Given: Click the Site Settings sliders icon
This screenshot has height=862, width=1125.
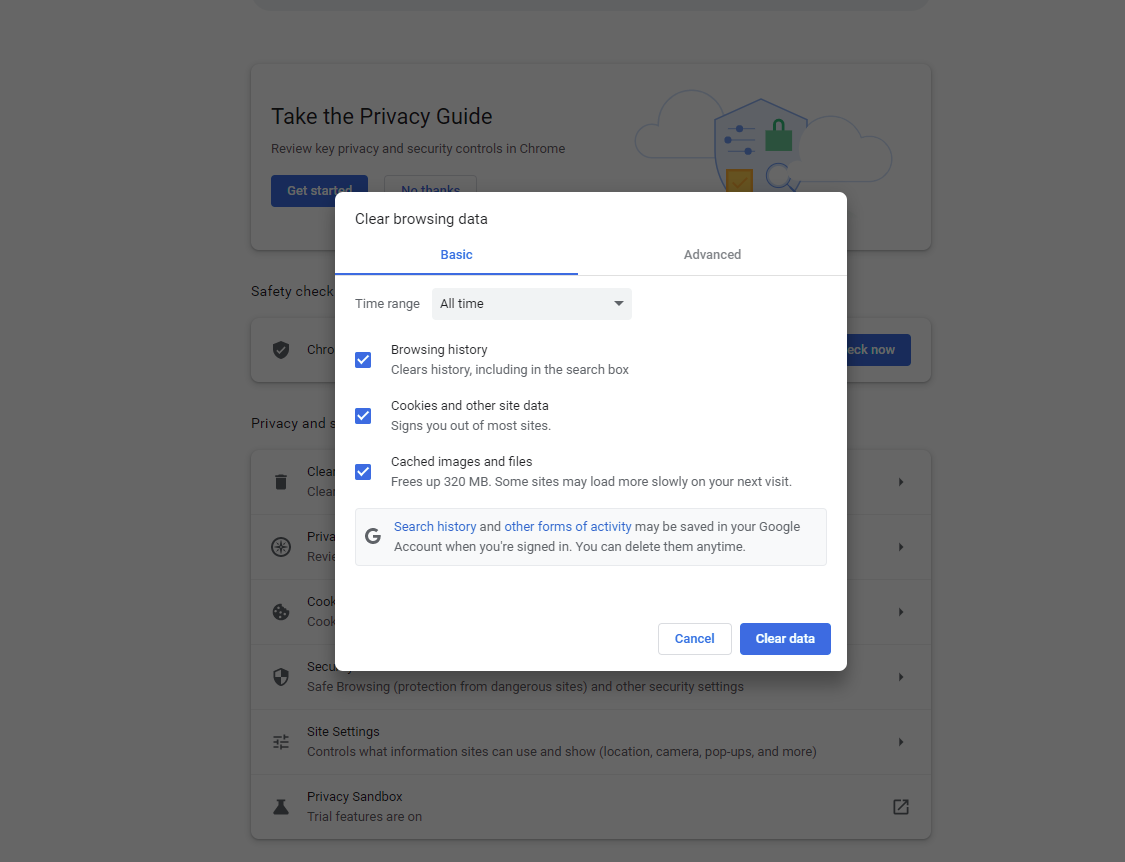Looking at the screenshot, I should (281, 742).
